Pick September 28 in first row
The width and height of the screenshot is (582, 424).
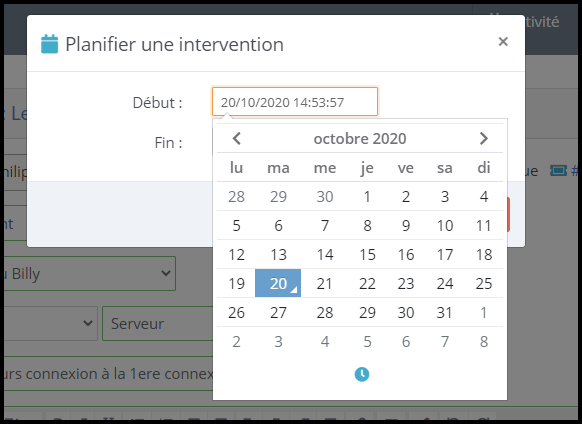click(236, 196)
